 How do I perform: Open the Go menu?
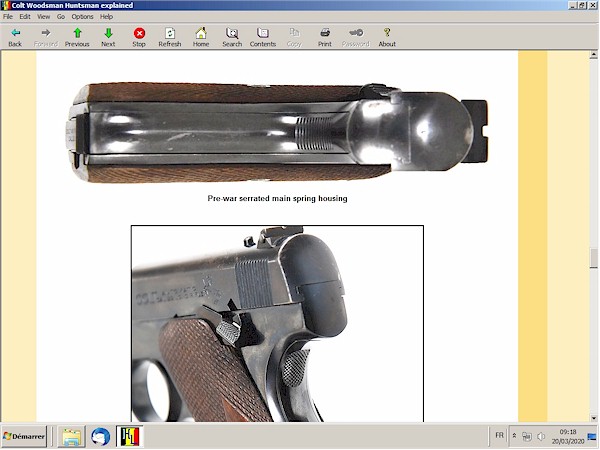click(x=61, y=16)
